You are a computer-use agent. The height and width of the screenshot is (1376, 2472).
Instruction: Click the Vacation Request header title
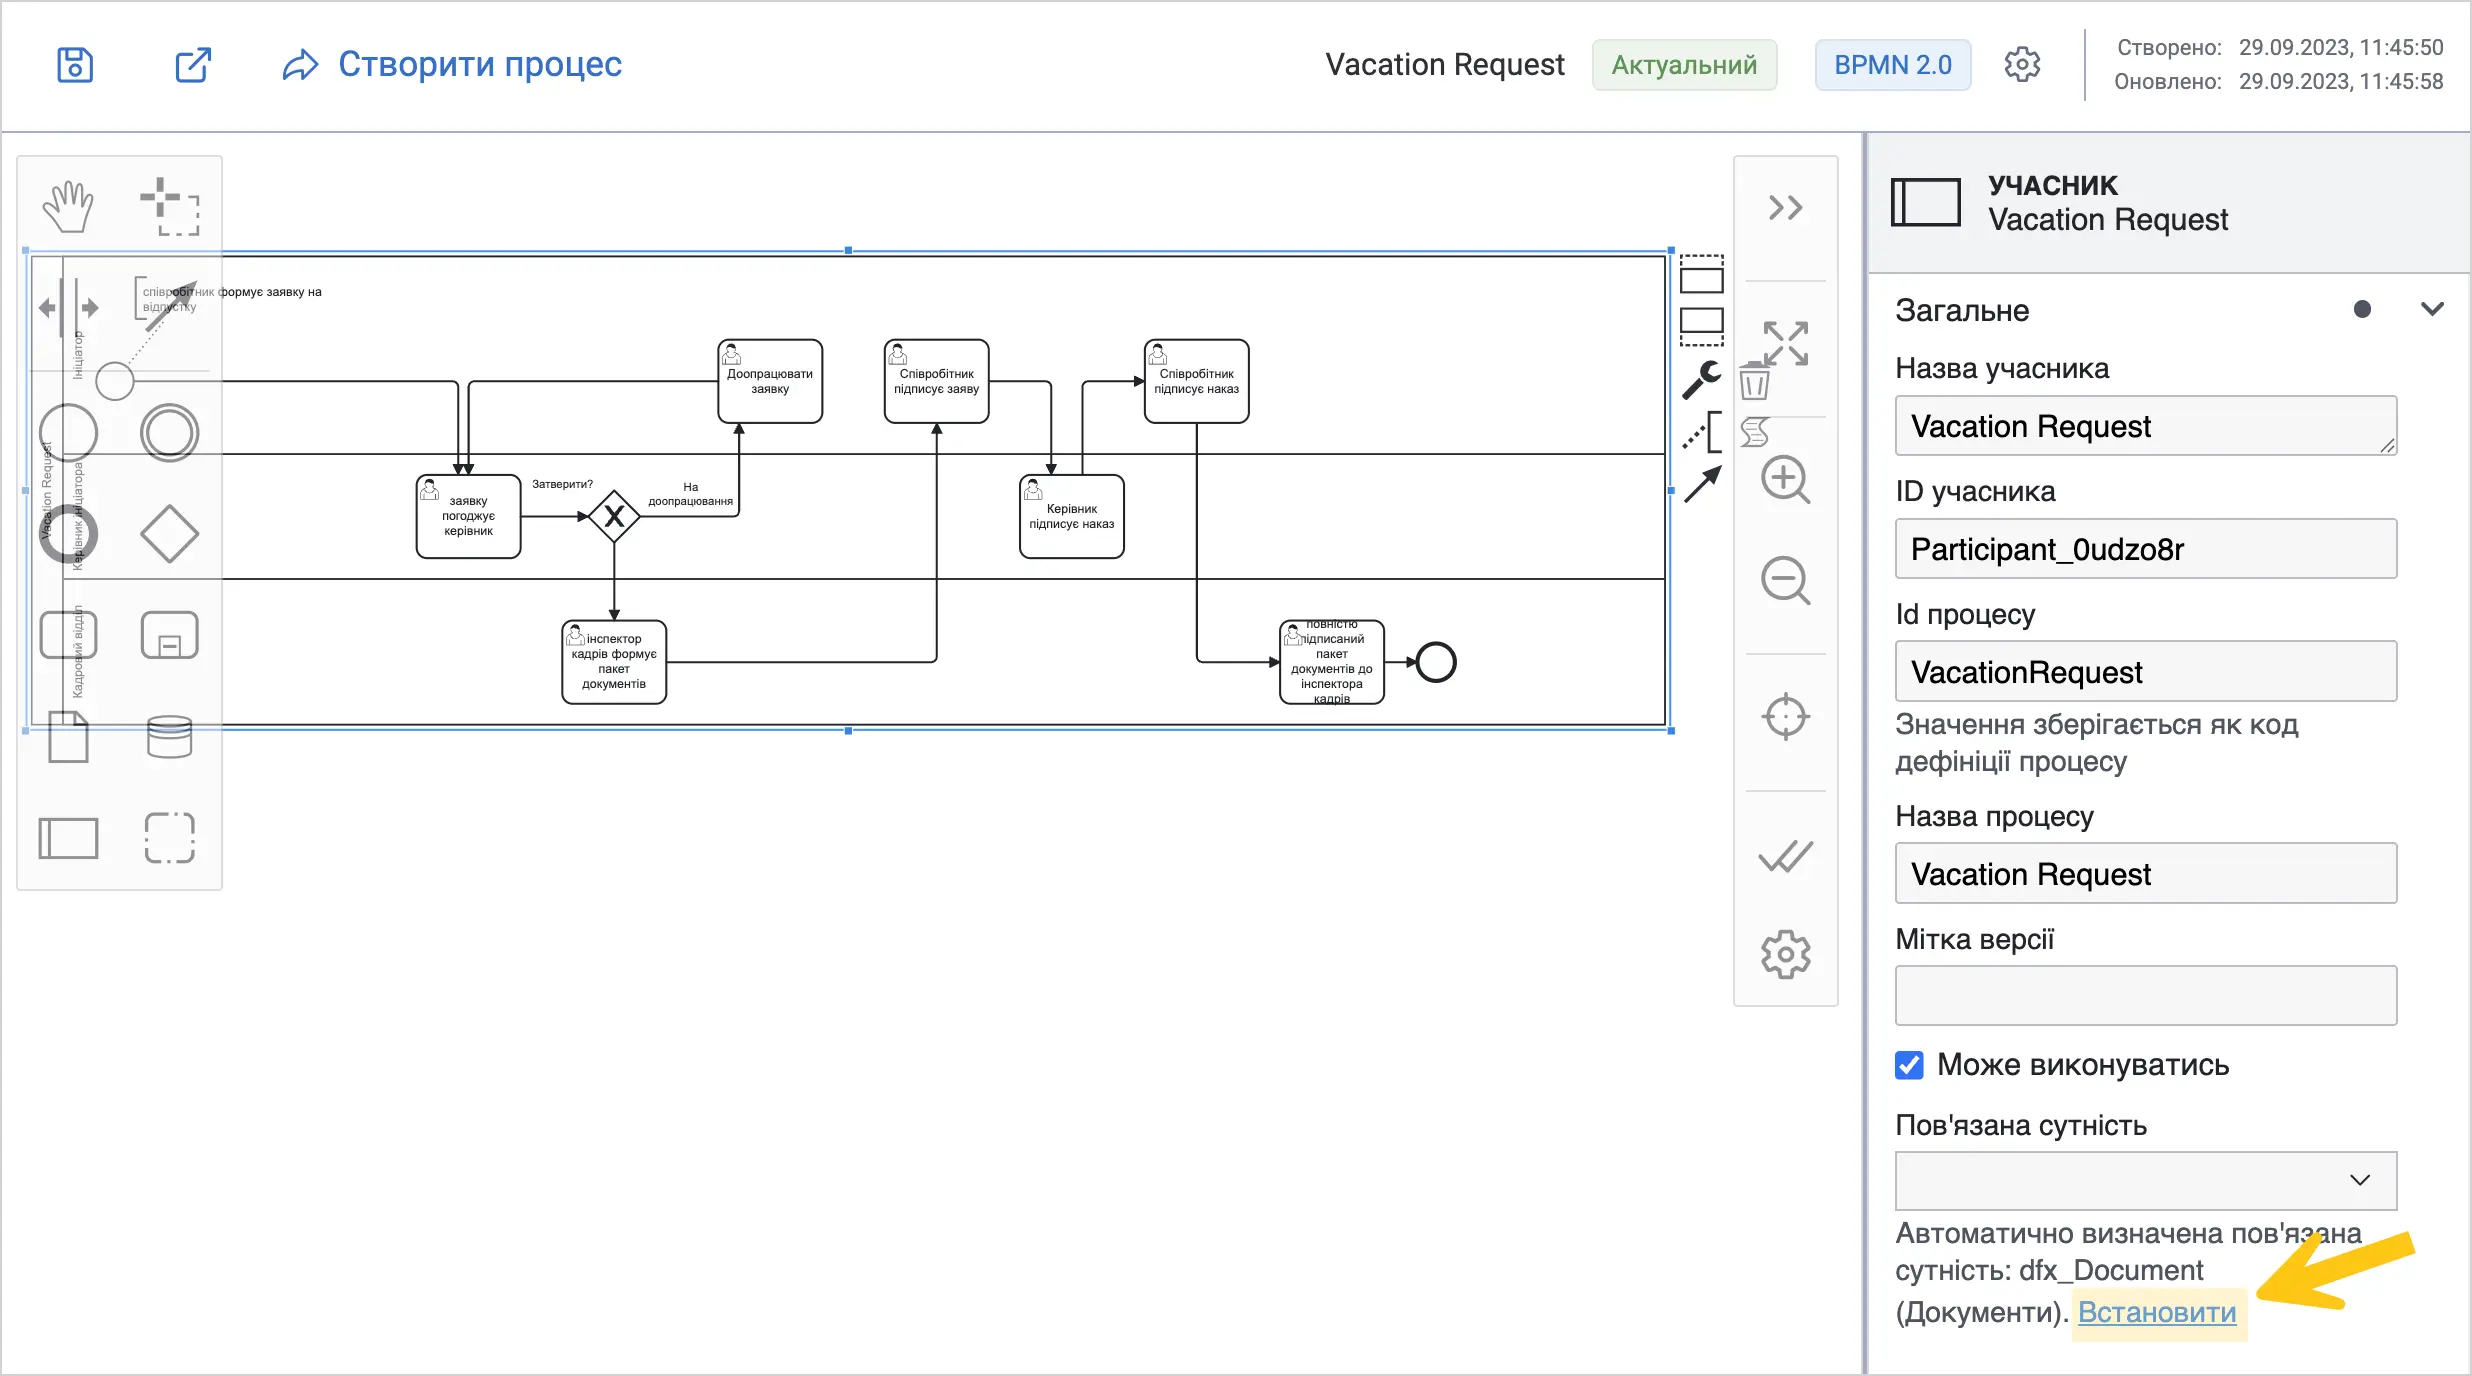1444,65
